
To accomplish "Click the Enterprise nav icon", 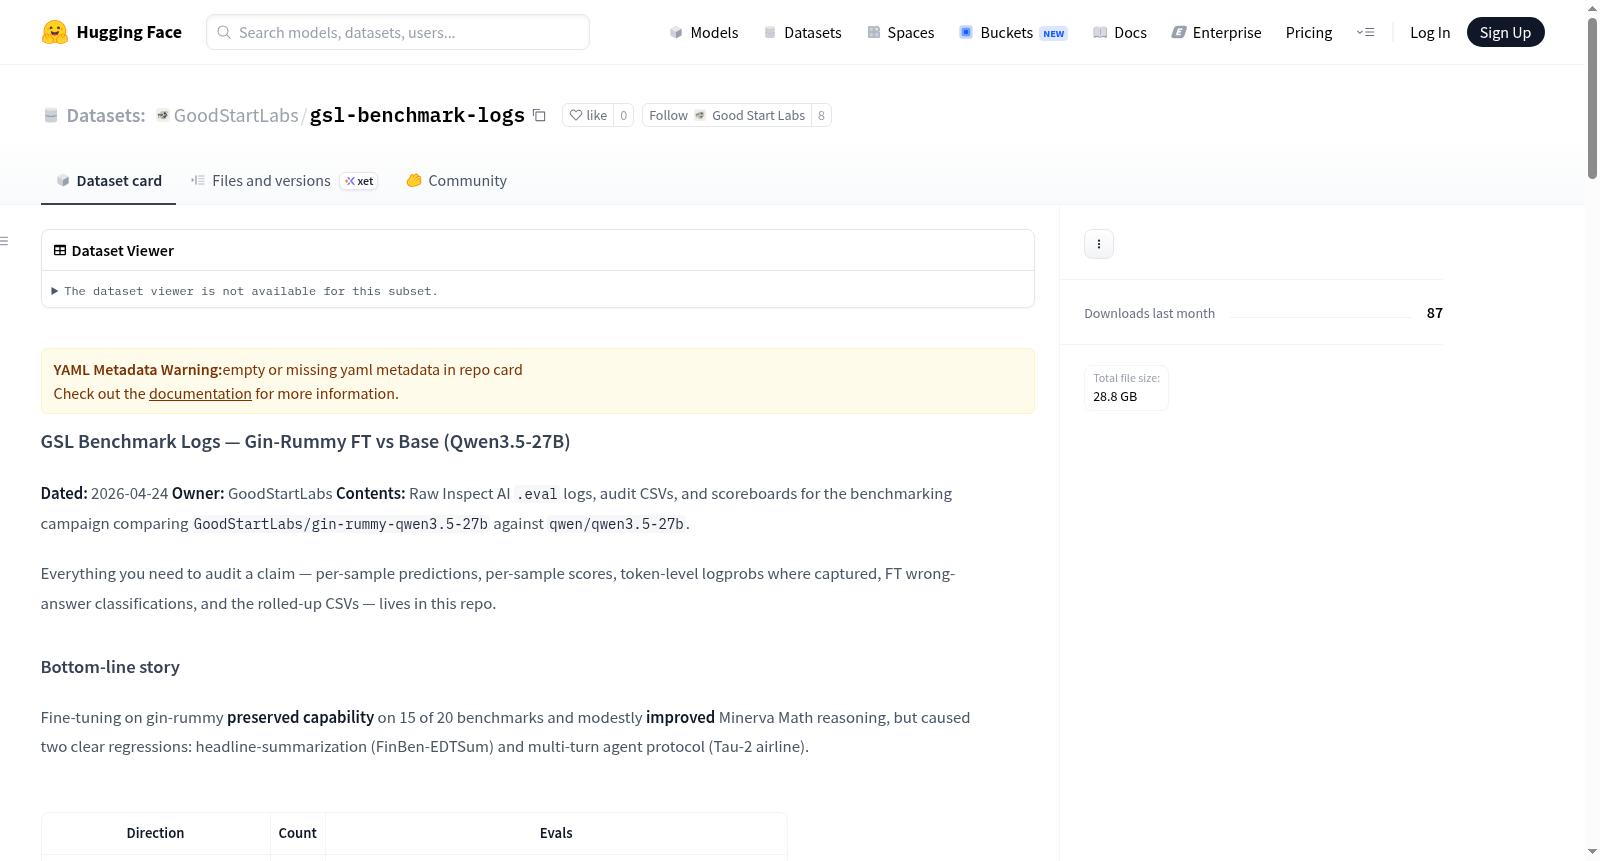I will (x=1179, y=32).
